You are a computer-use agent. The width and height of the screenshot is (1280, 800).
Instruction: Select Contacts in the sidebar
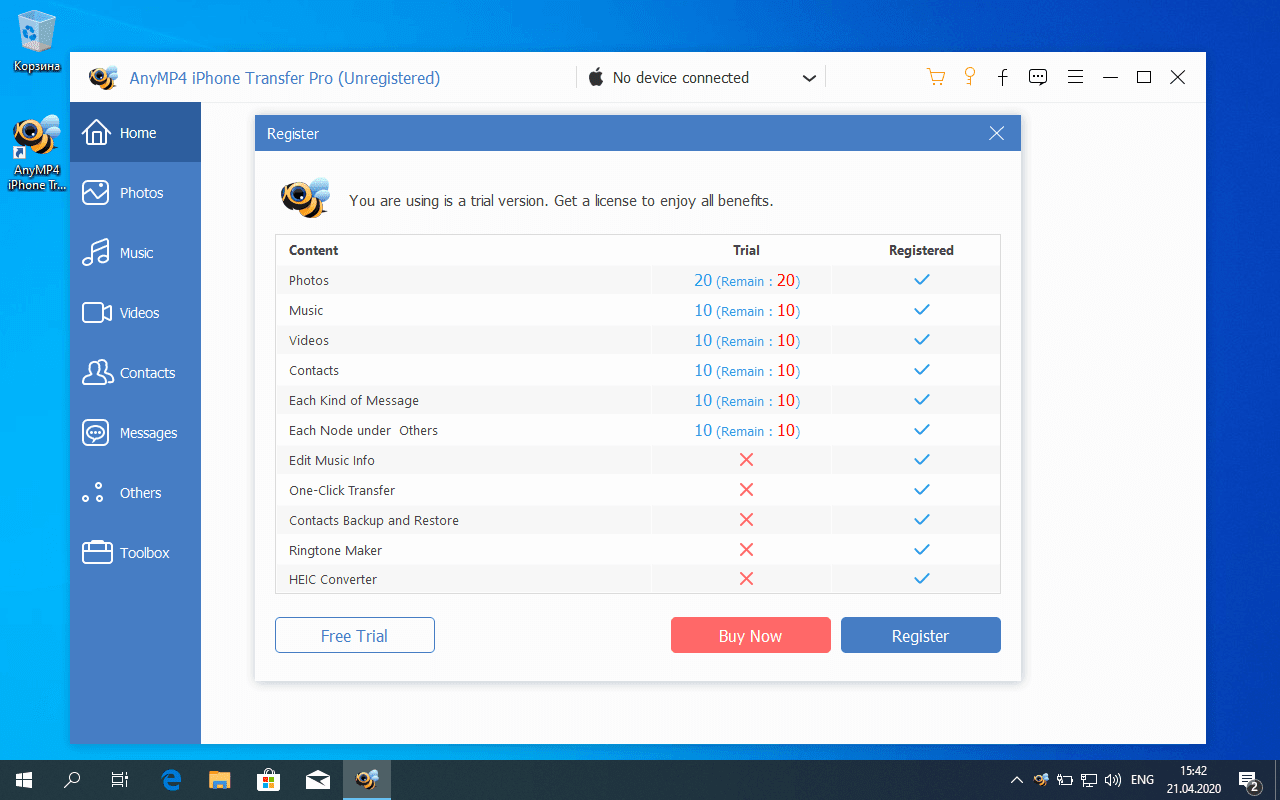click(x=135, y=373)
